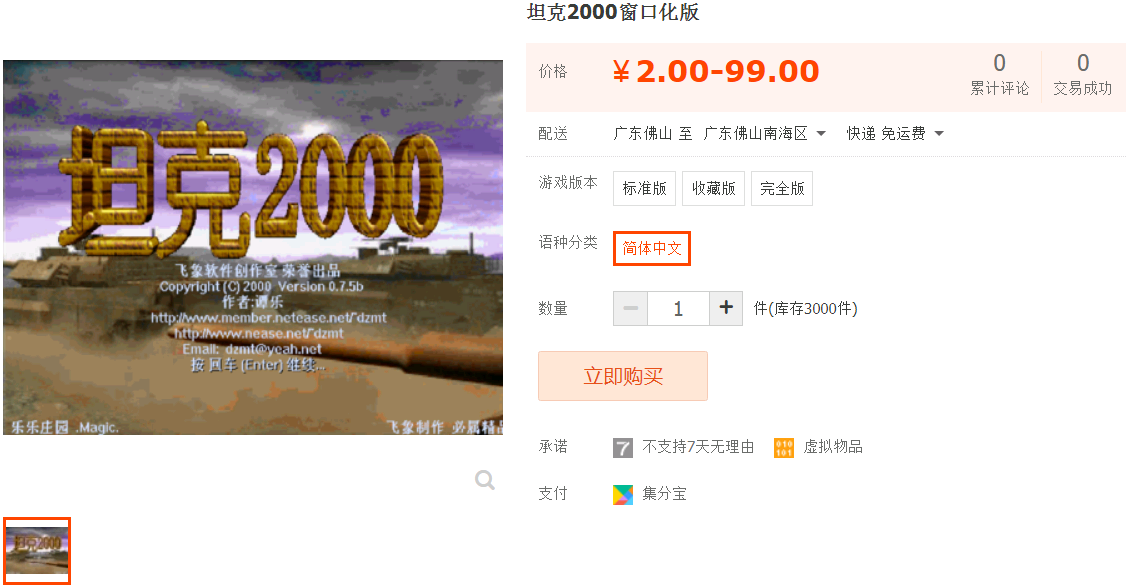Image resolution: width=1131 pixels, height=587 pixels.
Task: Open the 交易成功 transaction count
Action: tap(1083, 74)
